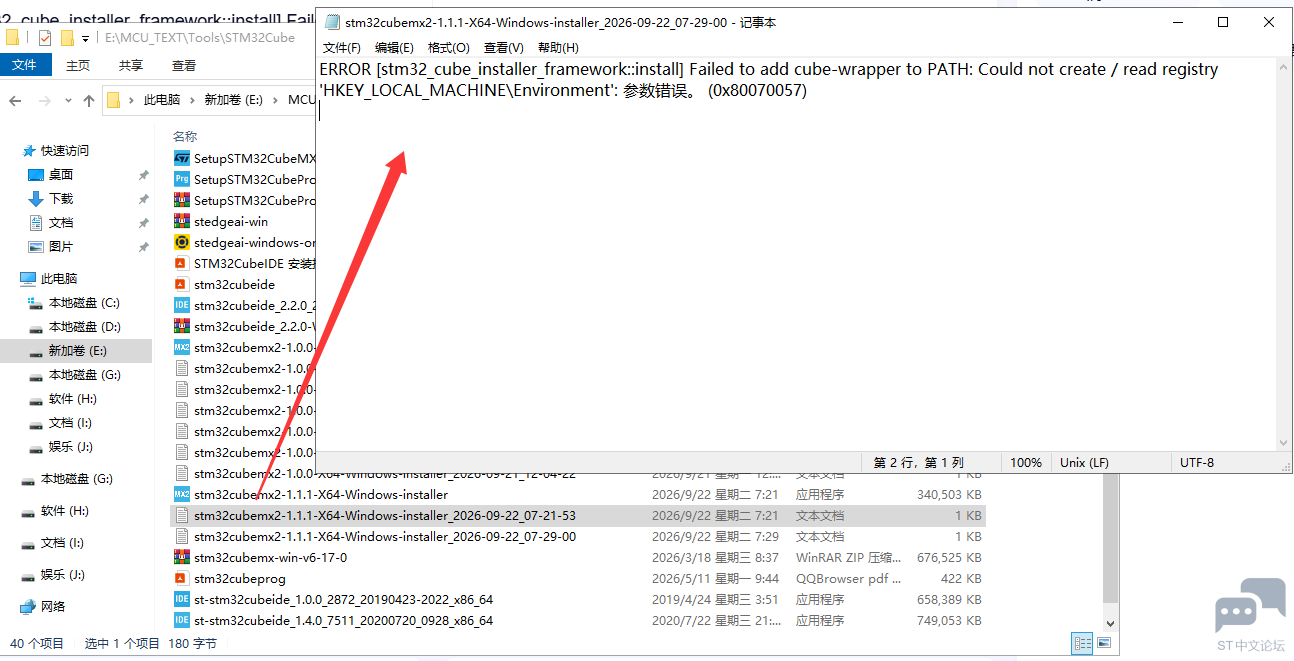Click IDE icon of st-stm32cubeide_1.0.0_2872 file
This screenshot has height=661, width=1294.
tap(181, 599)
